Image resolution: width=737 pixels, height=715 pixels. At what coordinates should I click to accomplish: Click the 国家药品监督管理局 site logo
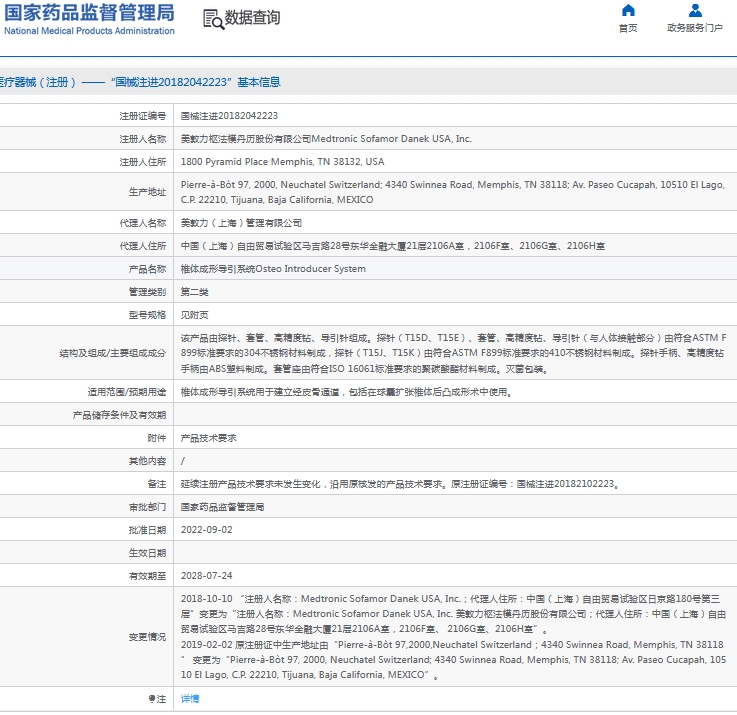pos(89,19)
